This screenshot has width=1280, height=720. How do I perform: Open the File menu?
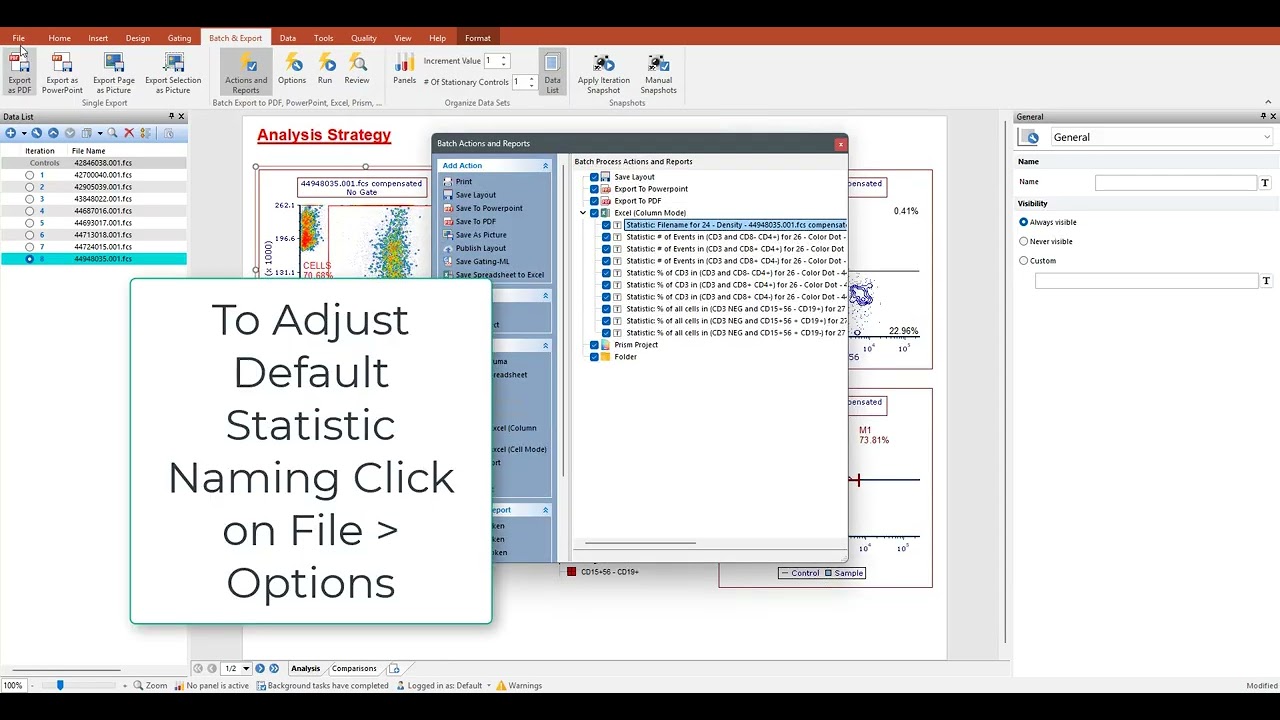point(18,38)
